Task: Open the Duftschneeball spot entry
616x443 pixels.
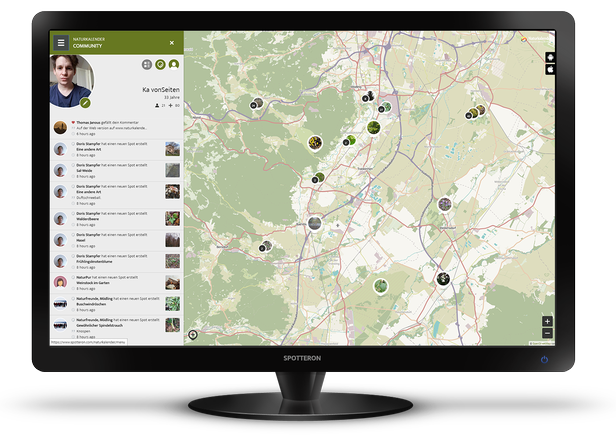Action: pyautogui.click(x=117, y=195)
